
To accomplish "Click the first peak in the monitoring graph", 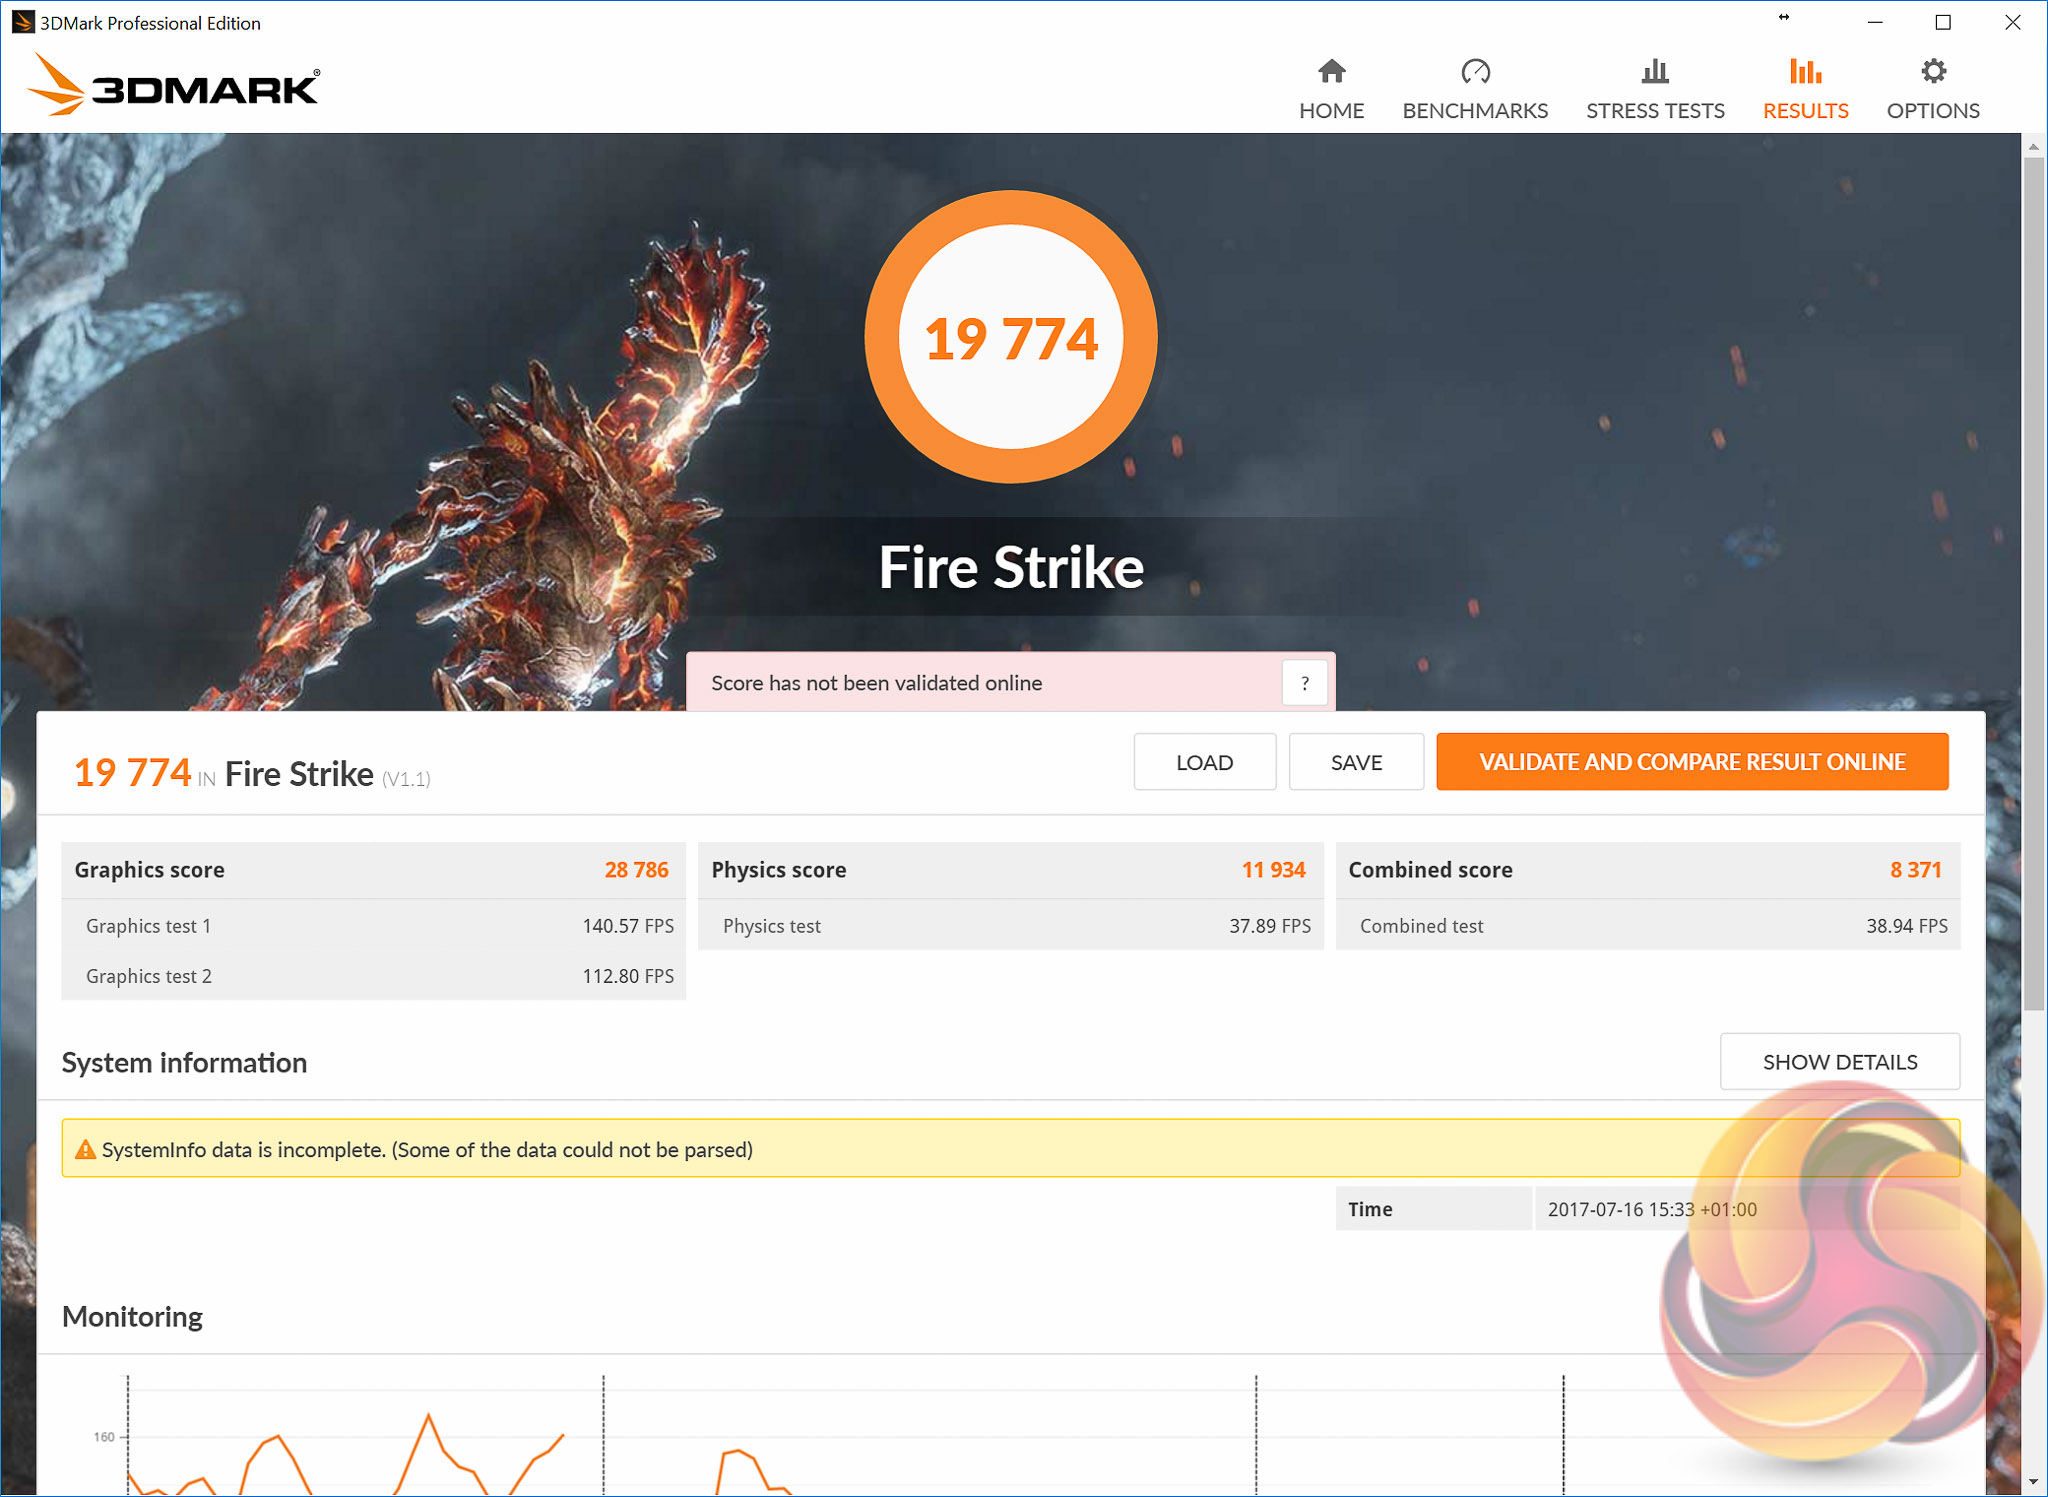I will coord(277,1436).
